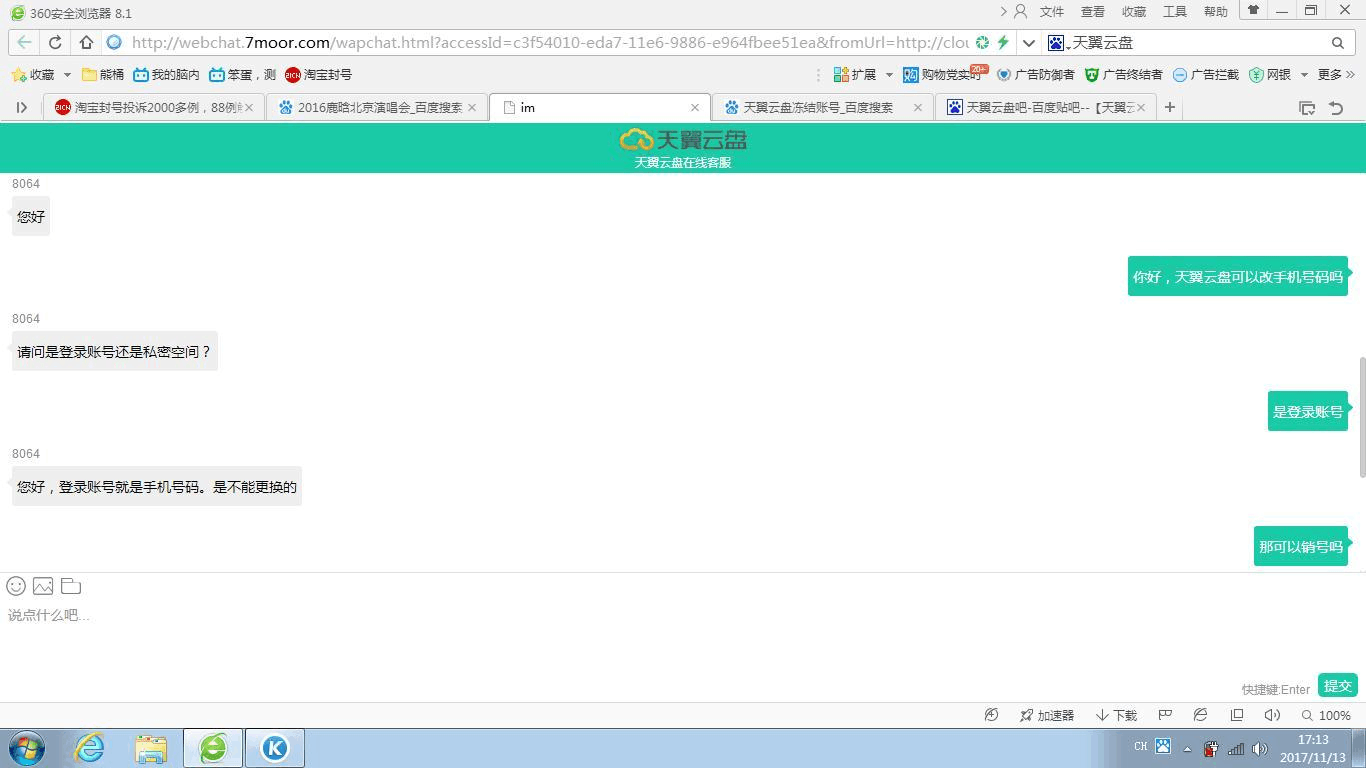Open the 扩展 extensions button
Image resolution: width=1366 pixels, height=768 pixels.
pyautogui.click(x=855, y=74)
